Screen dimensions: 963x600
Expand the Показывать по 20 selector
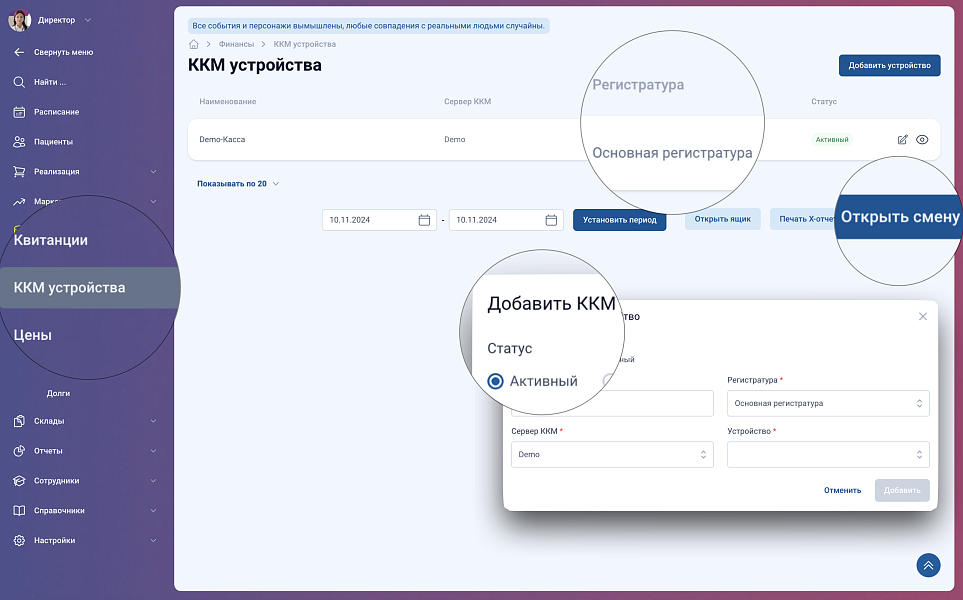click(238, 184)
